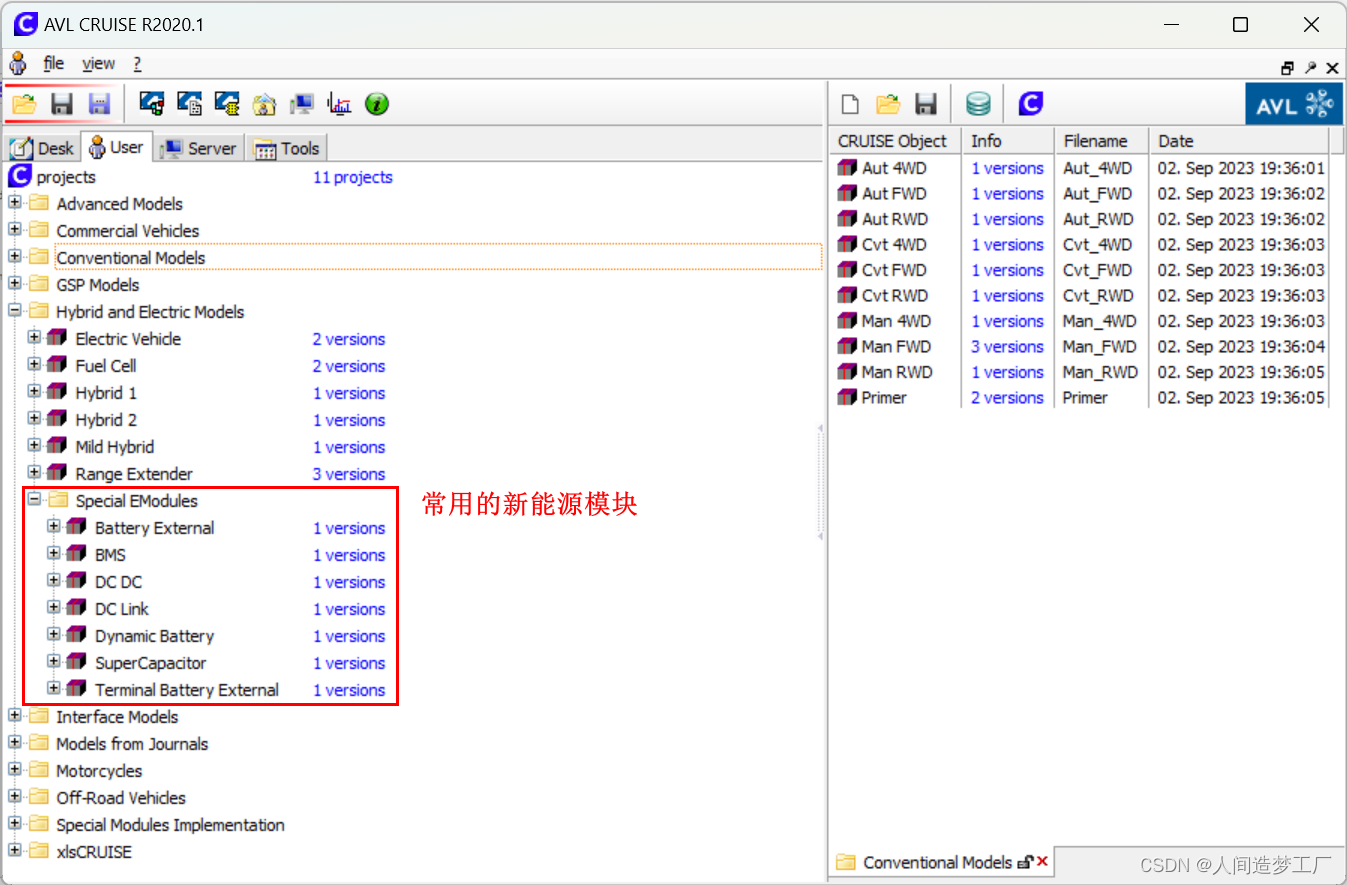Click the lock icon on Conventional Models tab
The width and height of the screenshot is (1347, 885).
point(1025,862)
